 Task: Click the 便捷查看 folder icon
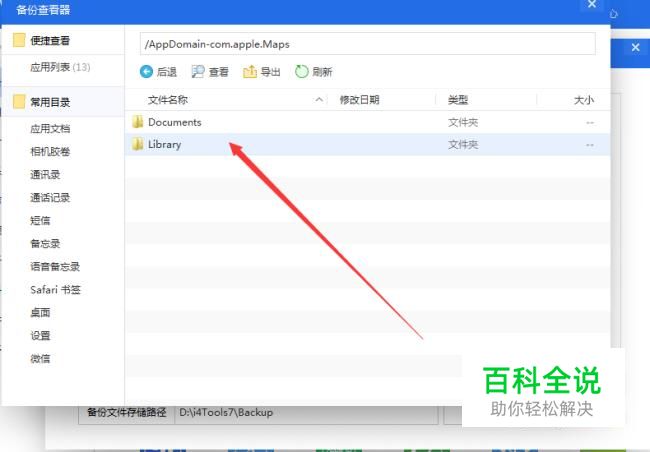tap(19, 40)
